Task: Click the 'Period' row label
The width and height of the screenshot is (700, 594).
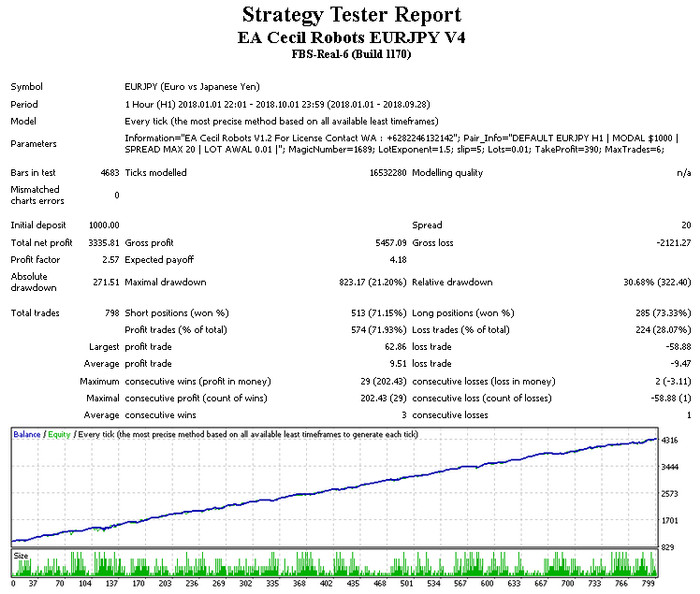Action: (x=24, y=104)
